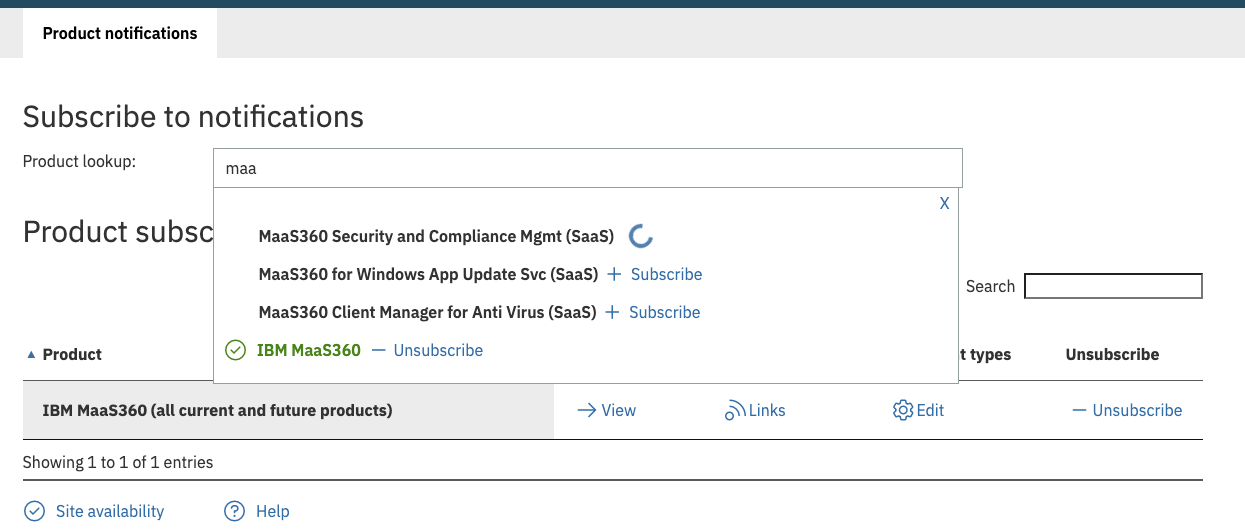Image resolution: width=1245 pixels, height=529 pixels.
Task: Click the 'Product lookup:' label
Action: [79, 161]
